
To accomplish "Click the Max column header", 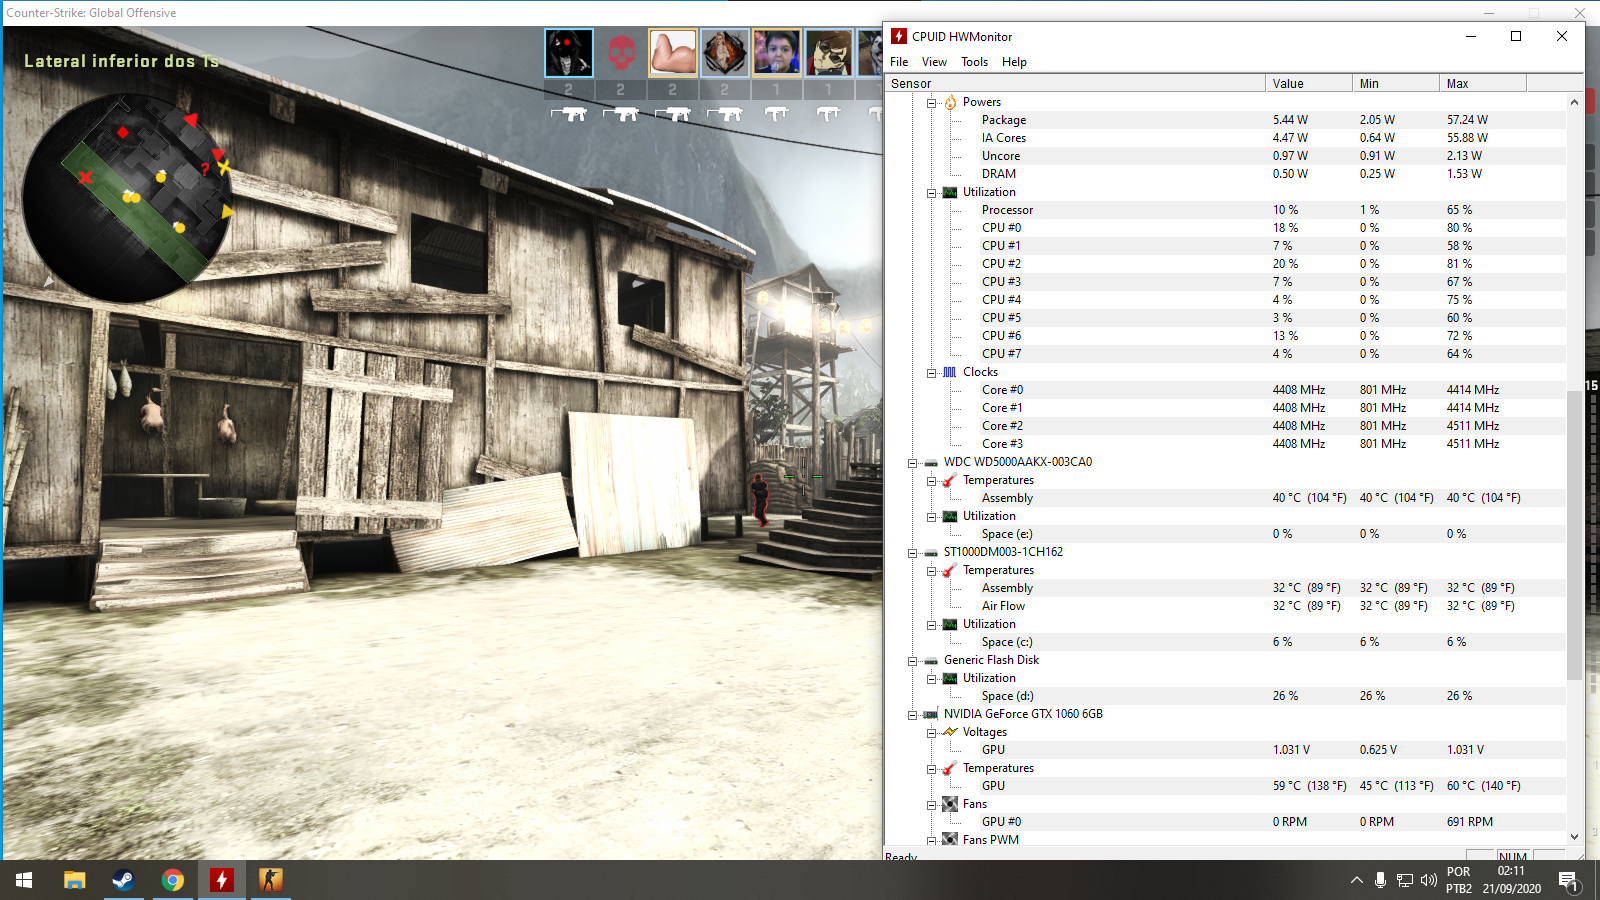I will (1482, 83).
